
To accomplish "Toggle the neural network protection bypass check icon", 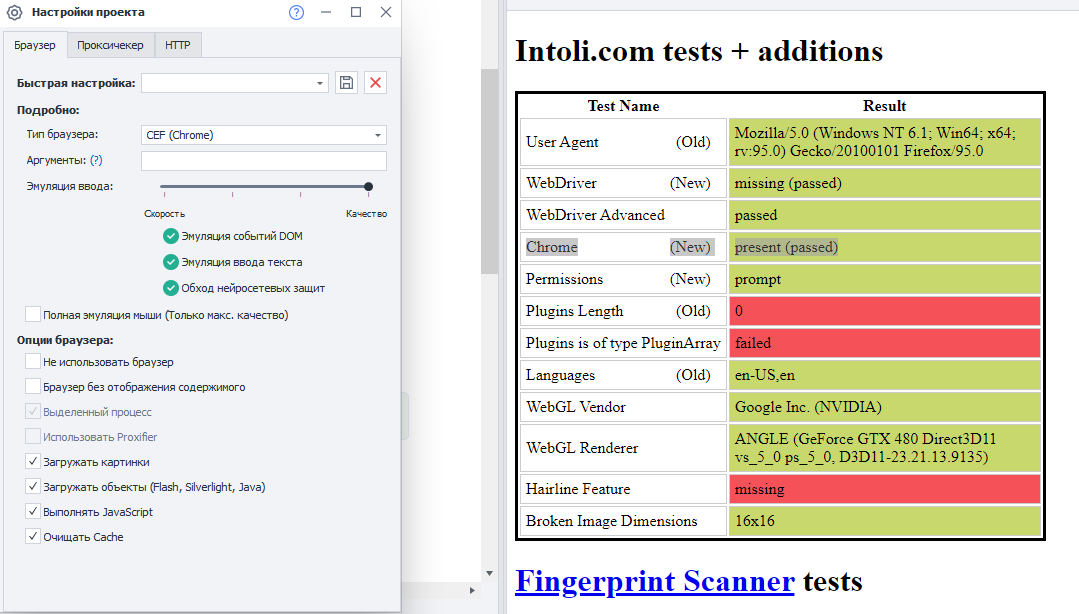I will coord(171,288).
